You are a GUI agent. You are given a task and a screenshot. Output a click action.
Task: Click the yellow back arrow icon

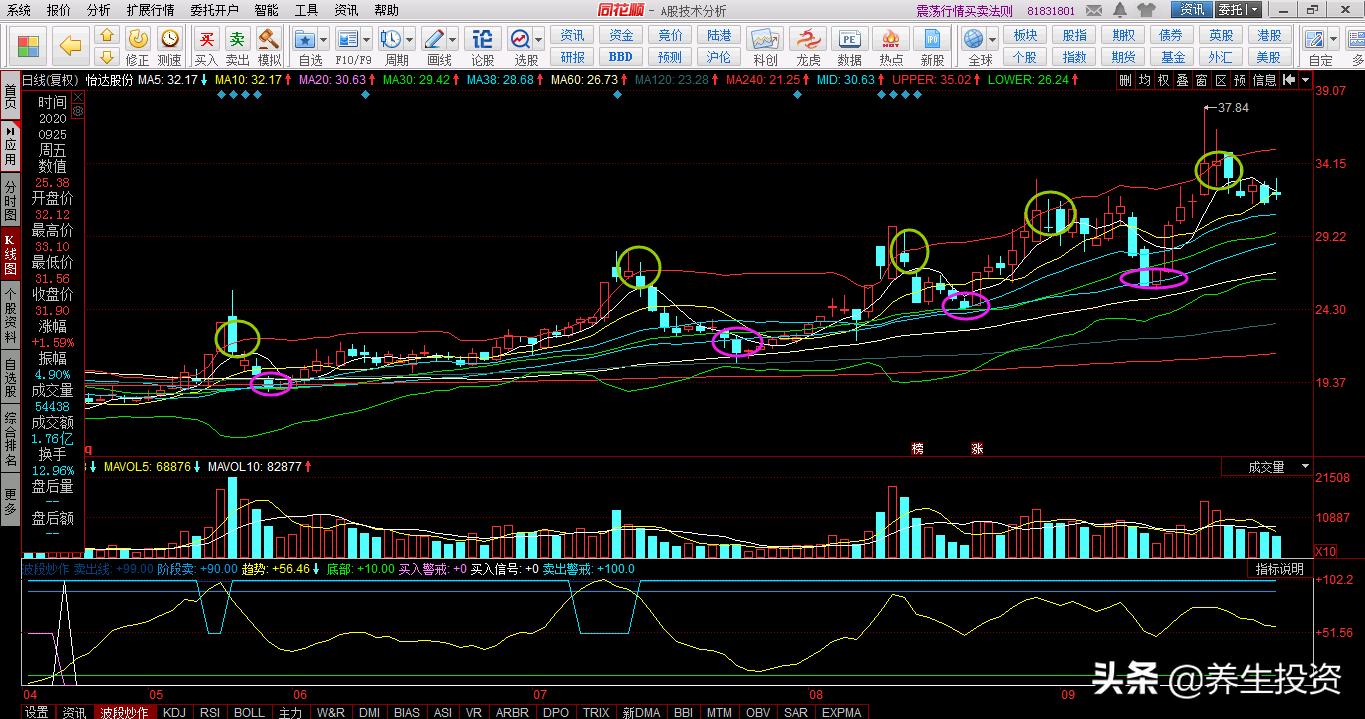pos(70,46)
